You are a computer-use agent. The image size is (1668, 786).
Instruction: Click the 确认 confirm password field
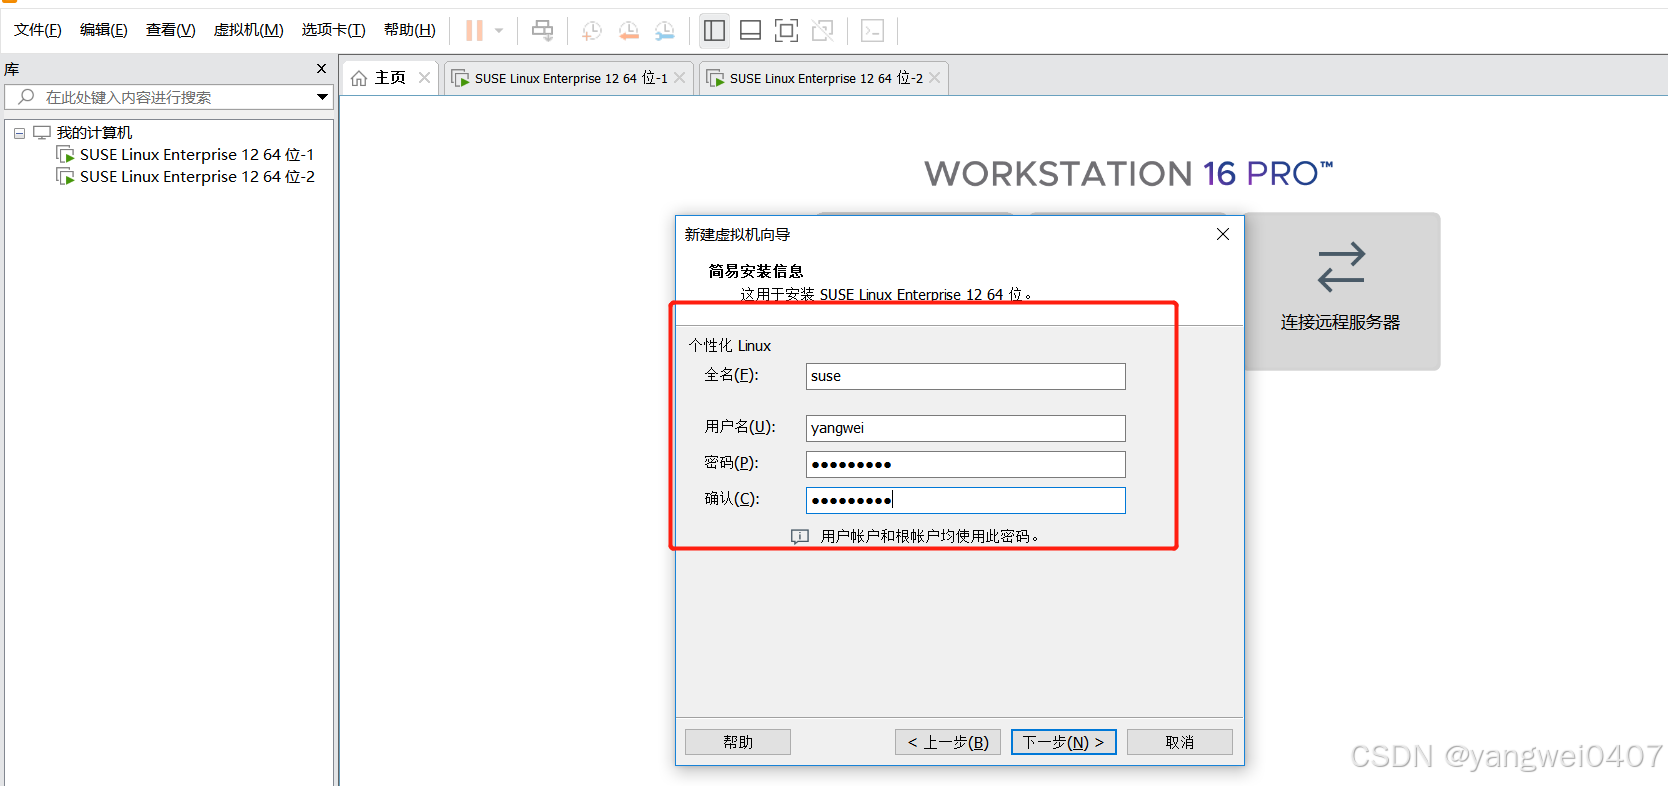[x=966, y=500]
